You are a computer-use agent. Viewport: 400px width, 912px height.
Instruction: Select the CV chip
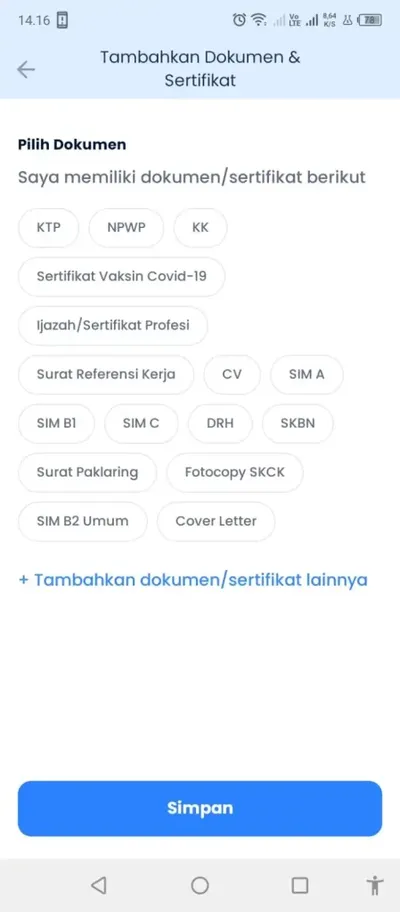pos(232,374)
